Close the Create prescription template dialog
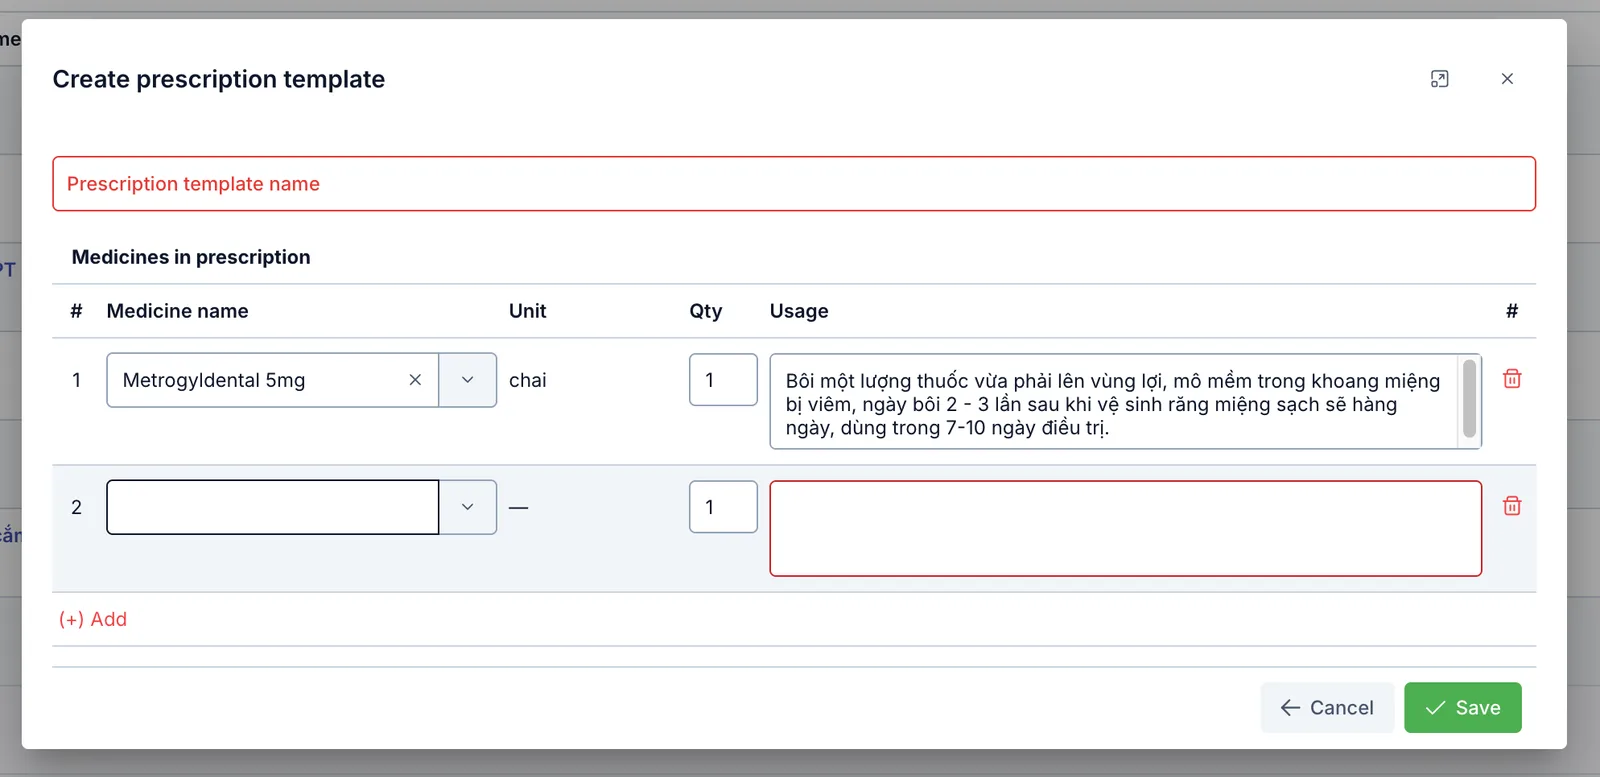The height and width of the screenshot is (777, 1600). tap(1507, 79)
